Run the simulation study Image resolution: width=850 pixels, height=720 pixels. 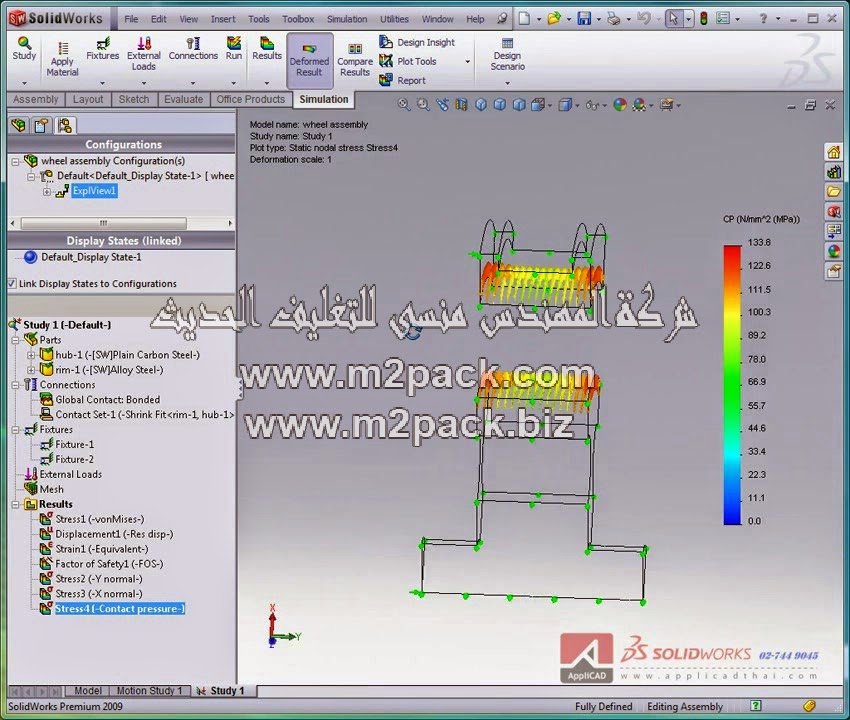coord(234,48)
